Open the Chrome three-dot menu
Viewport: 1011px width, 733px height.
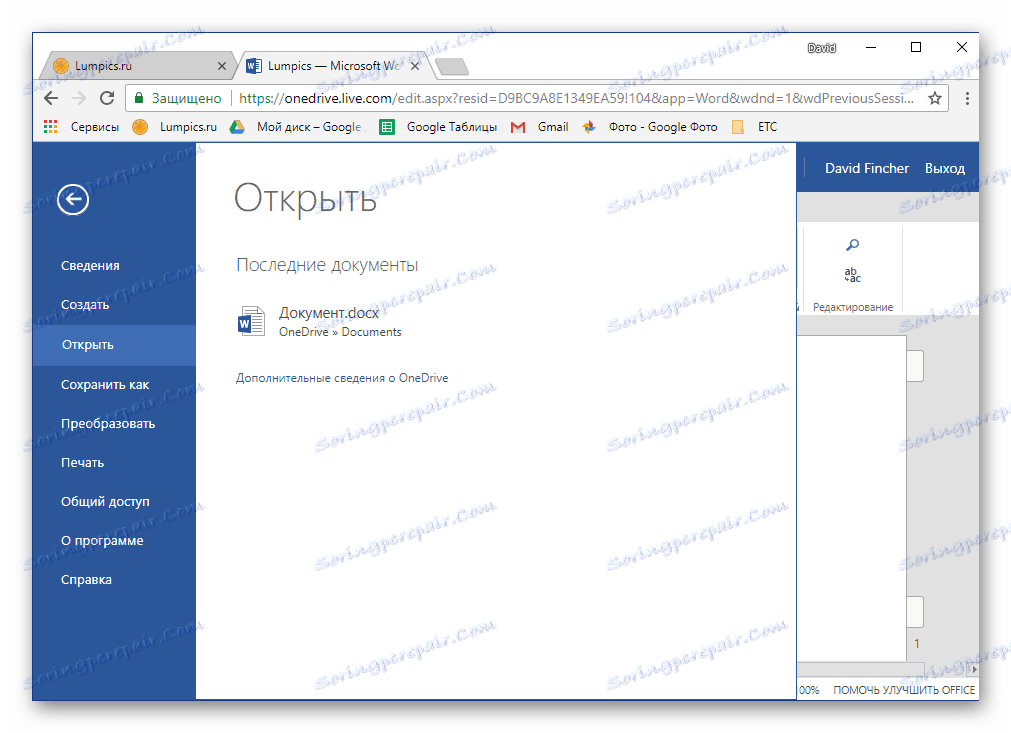coord(967,98)
